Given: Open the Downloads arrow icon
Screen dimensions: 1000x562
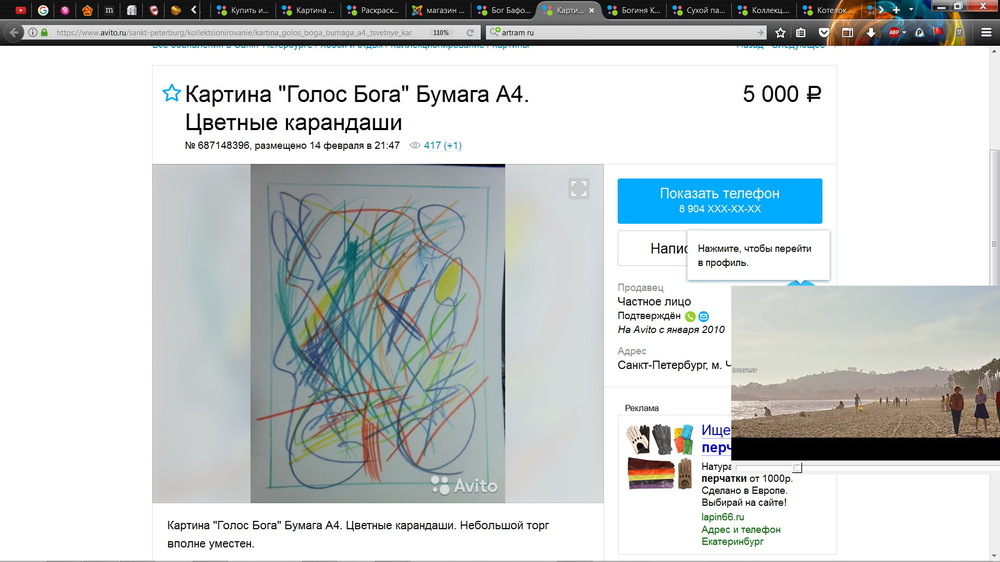Looking at the screenshot, I should click(x=870, y=32).
